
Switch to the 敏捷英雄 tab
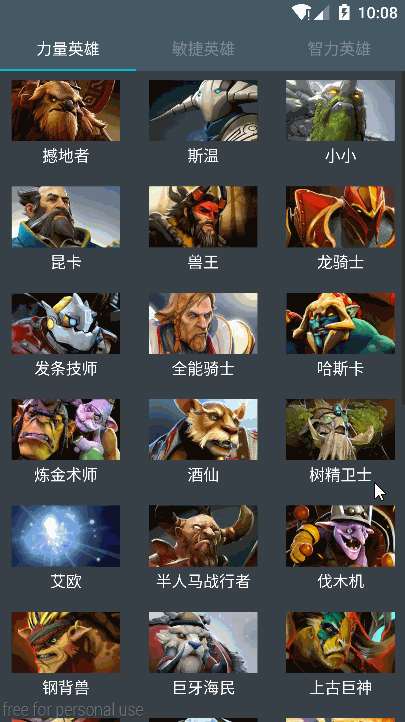[x=203, y=49]
